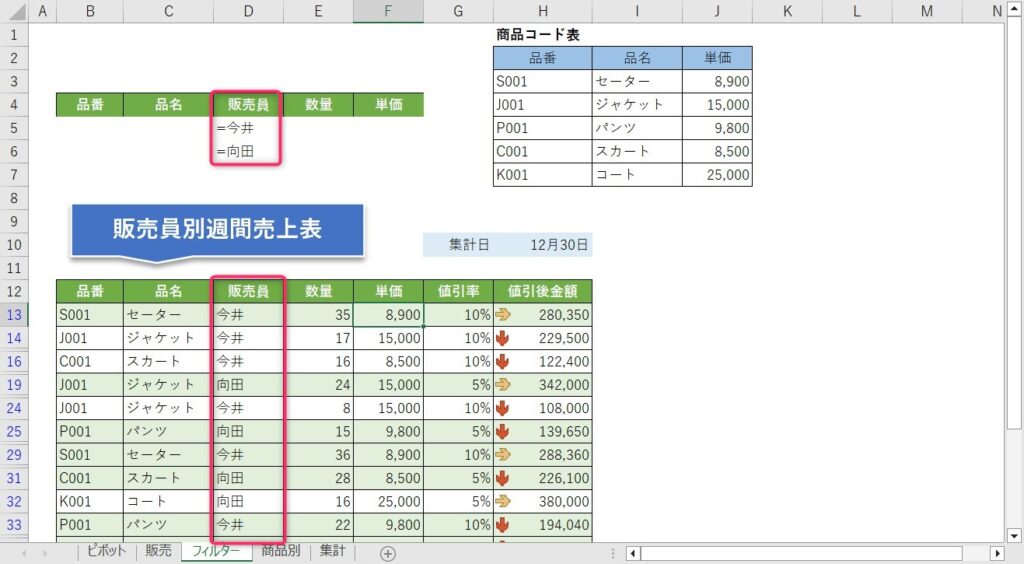The image size is (1024, 564).
Task: Select the 販売員別週間売上表 title shape
Action: (x=217, y=229)
